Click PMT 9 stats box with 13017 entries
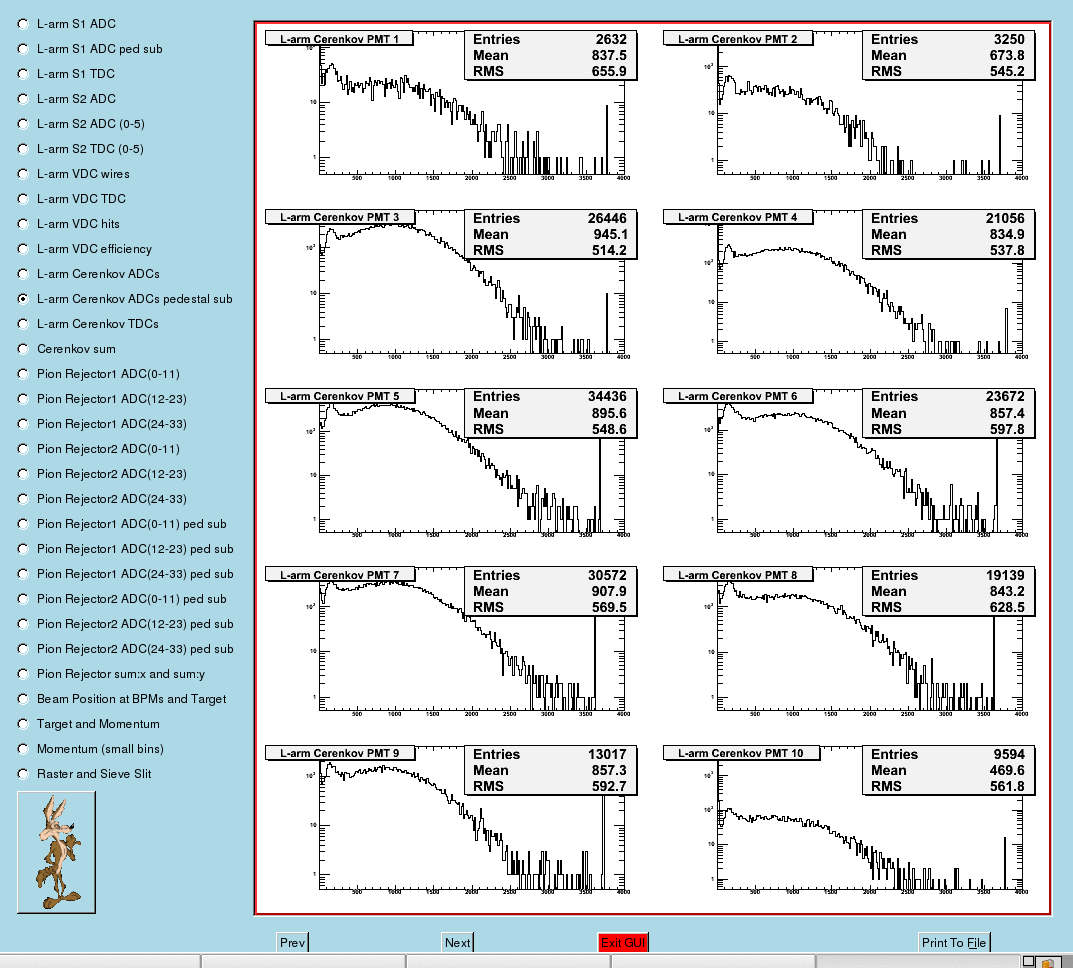1073x968 pixels. pos(550,770)
